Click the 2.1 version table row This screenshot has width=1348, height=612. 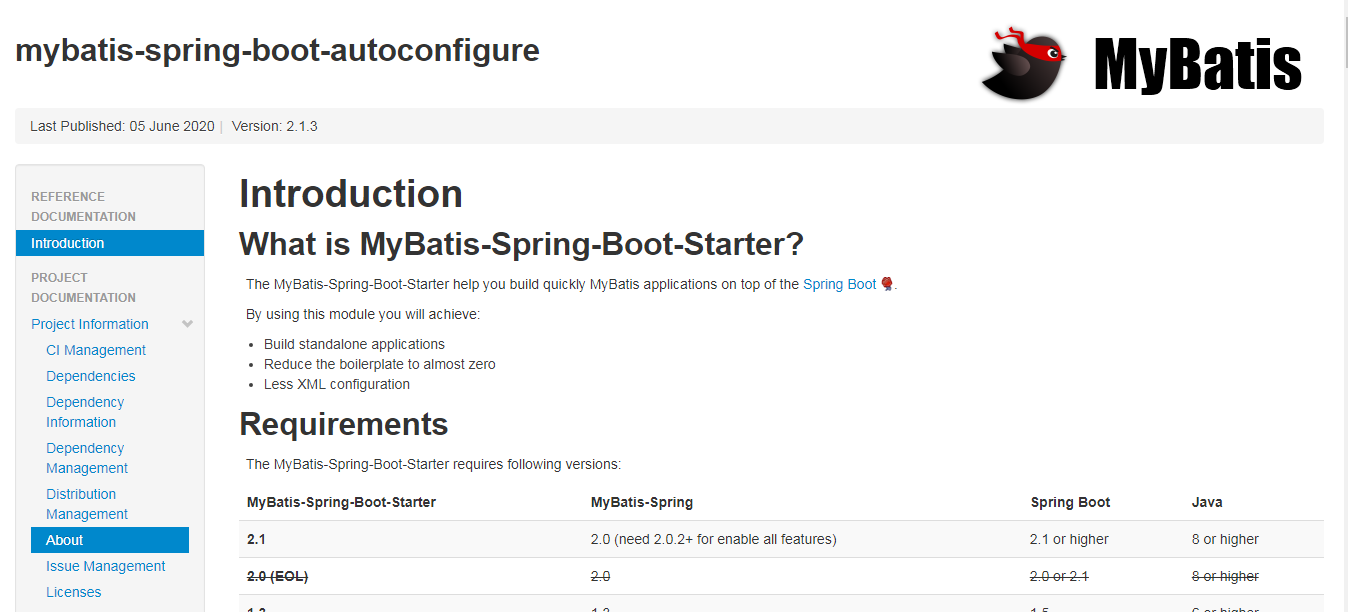pyautogui.click(x=781, y=539)
